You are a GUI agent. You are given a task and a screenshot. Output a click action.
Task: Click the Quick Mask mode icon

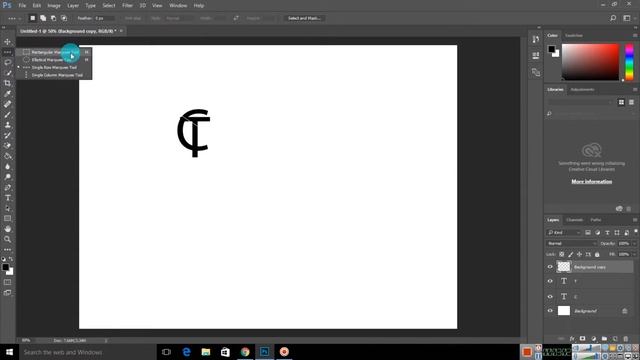tap(7, 282)
